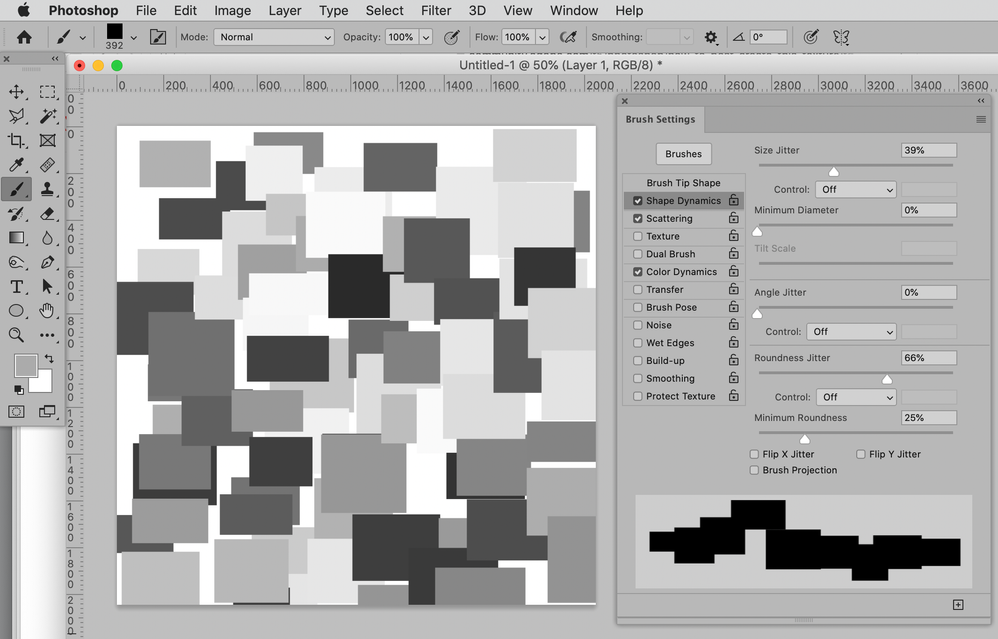
Task: Turn on Wet Edges
Action: [x=637, y=342]
